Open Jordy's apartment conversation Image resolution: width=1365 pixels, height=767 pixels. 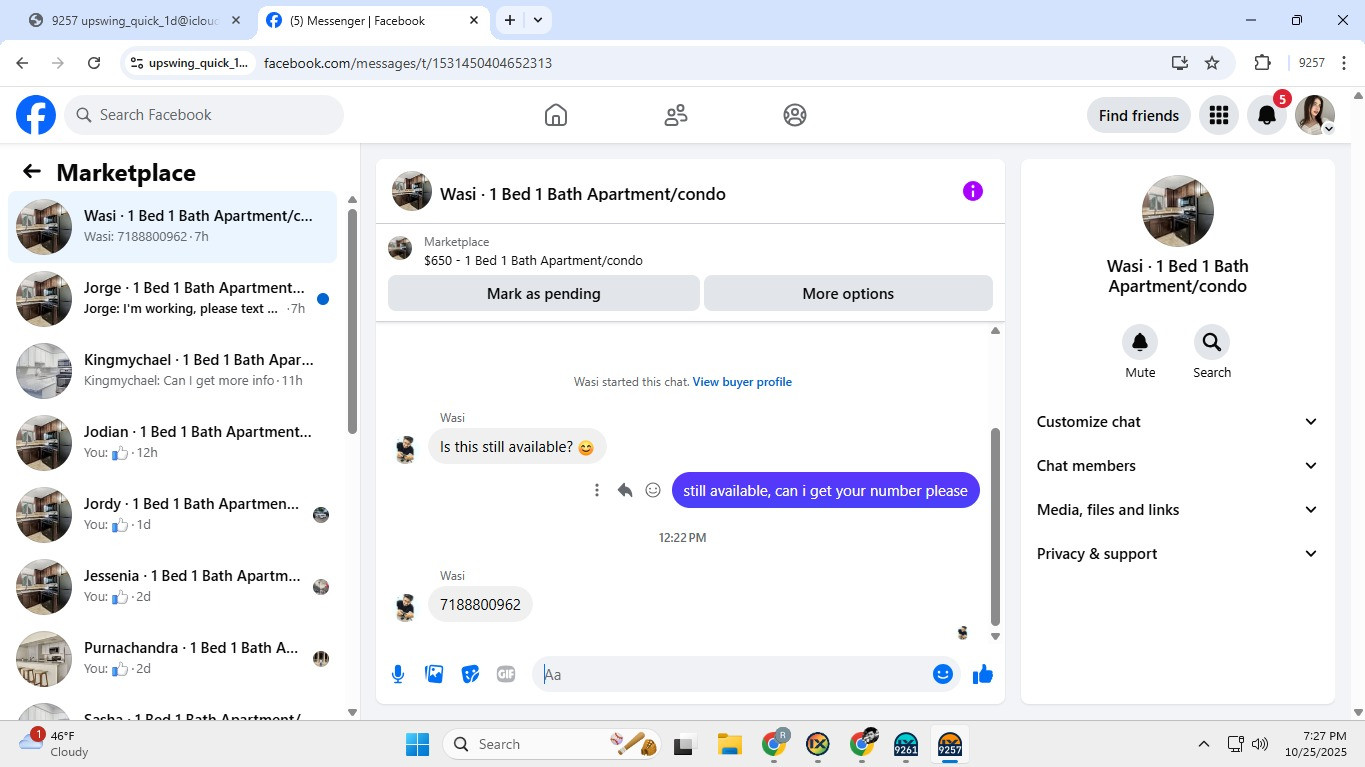point(172,515)
